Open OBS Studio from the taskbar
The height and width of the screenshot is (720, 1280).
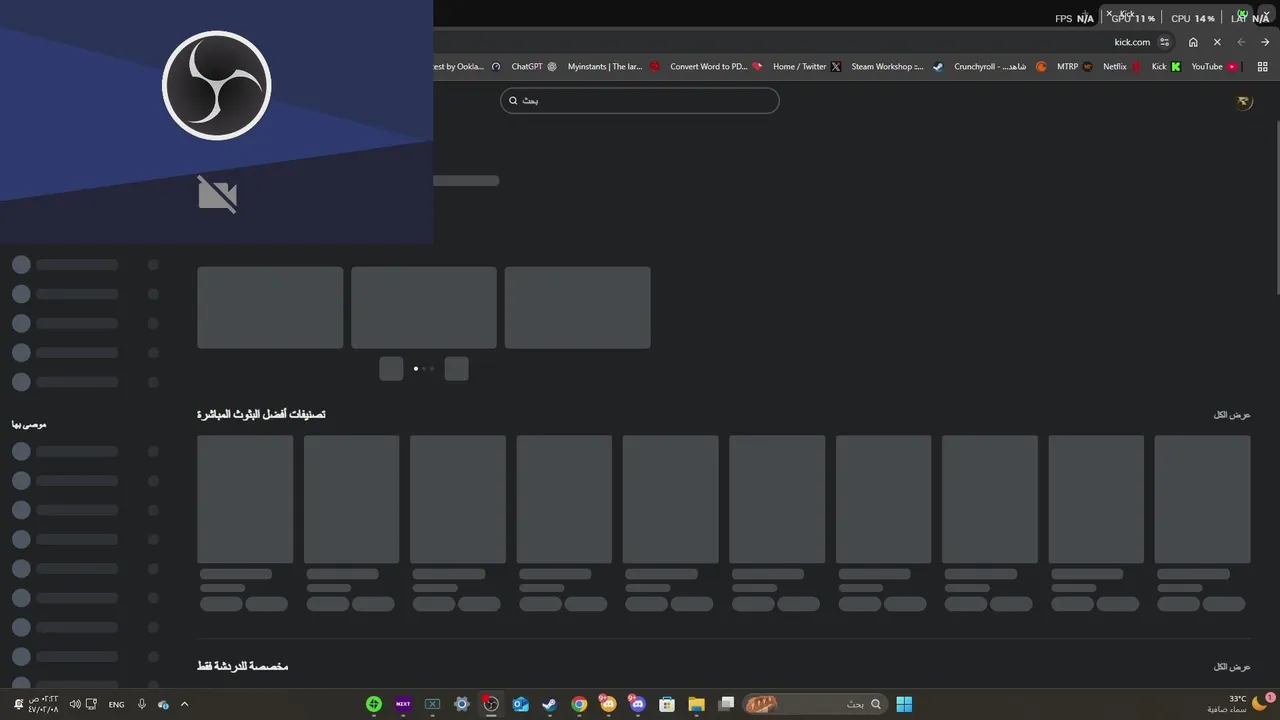tap(491, 704)
